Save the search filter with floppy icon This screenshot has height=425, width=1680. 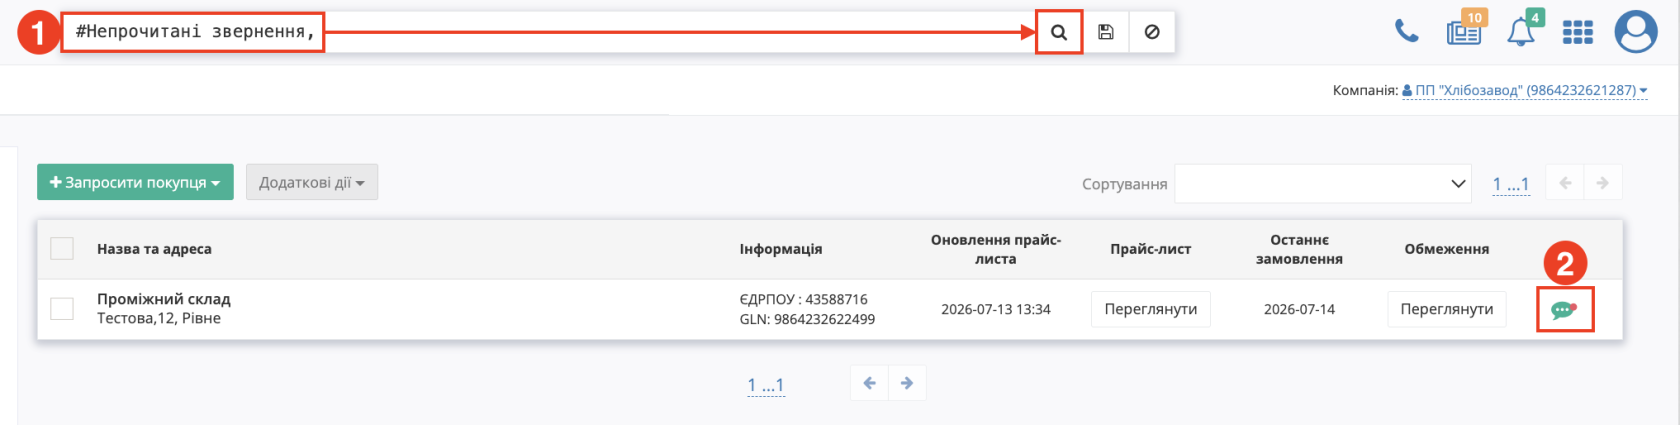(1106, 32)
